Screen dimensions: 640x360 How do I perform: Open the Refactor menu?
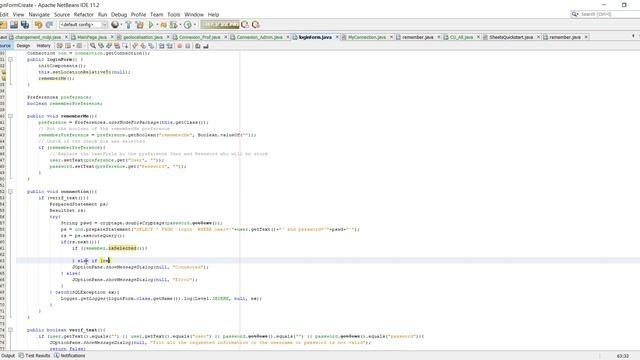[x=84, y=14]
